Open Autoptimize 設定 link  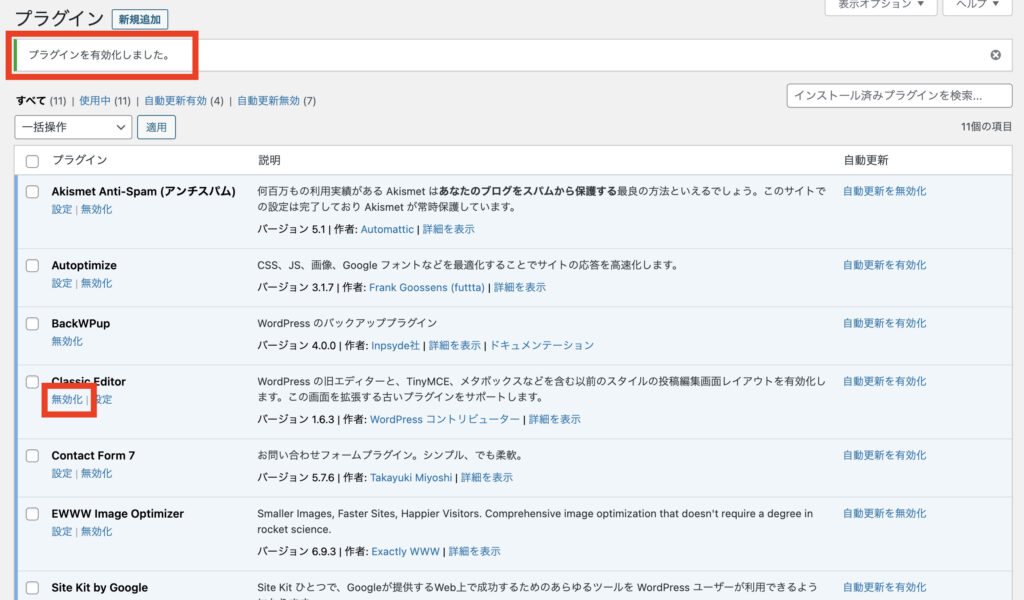(62, 283)
